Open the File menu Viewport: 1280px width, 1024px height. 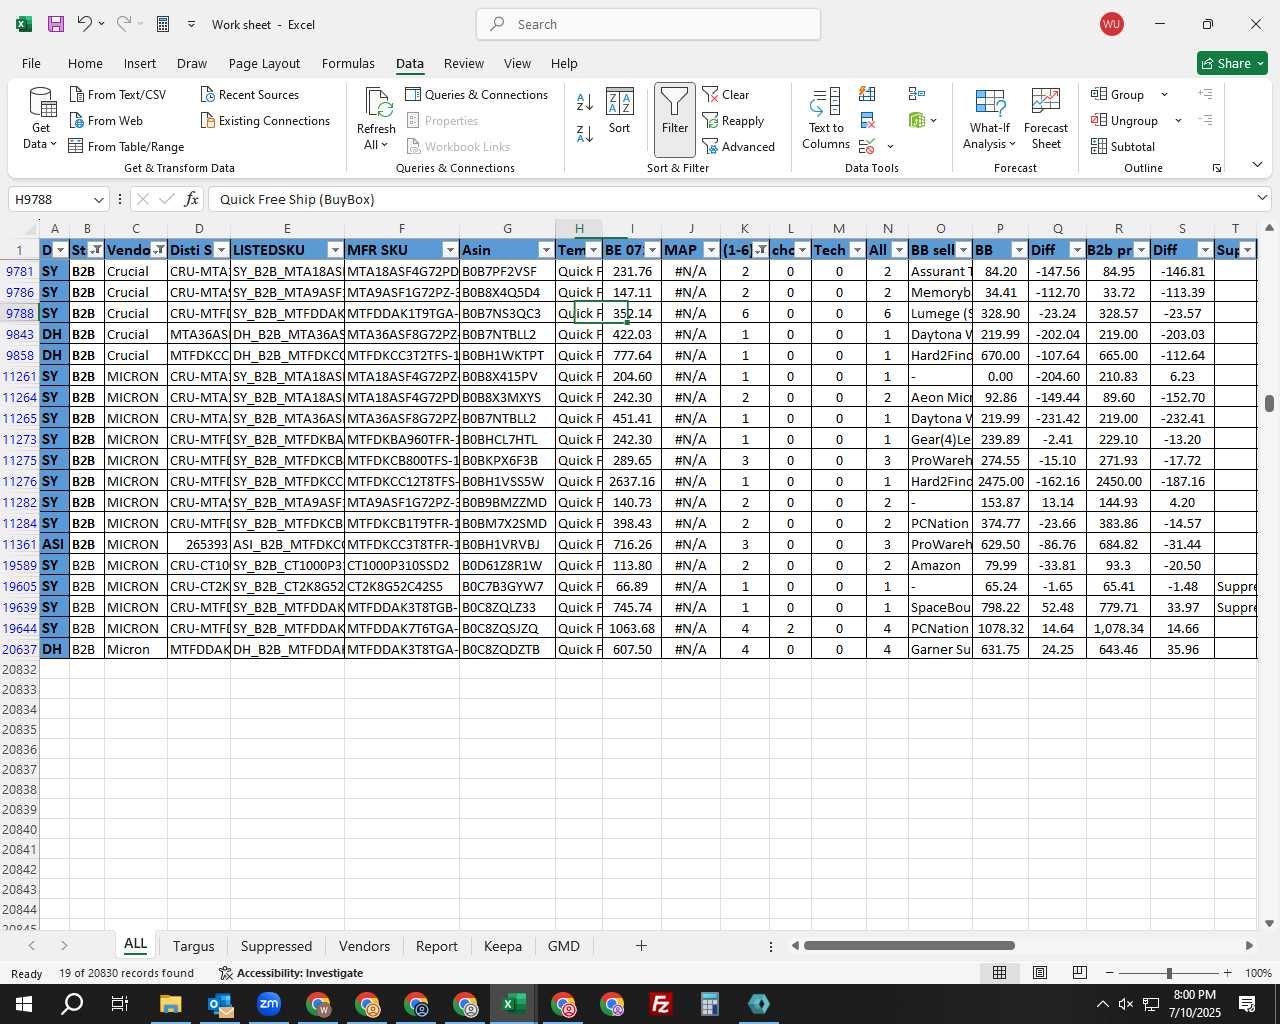[31, 63]
